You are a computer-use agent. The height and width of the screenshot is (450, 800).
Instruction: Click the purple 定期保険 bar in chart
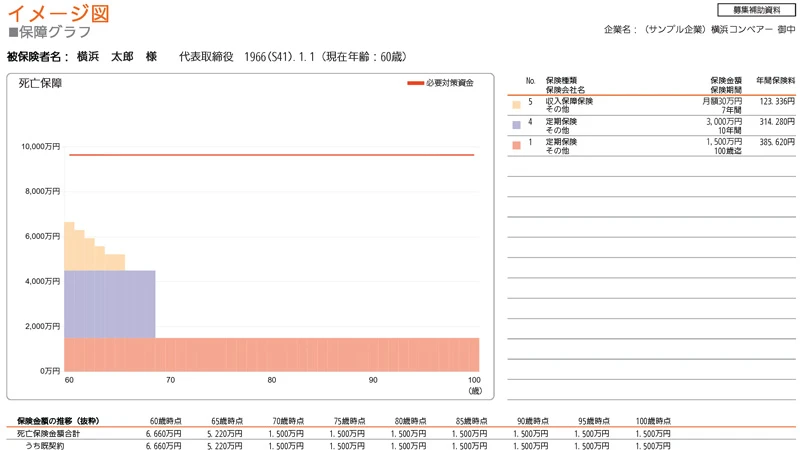(110, 304)
